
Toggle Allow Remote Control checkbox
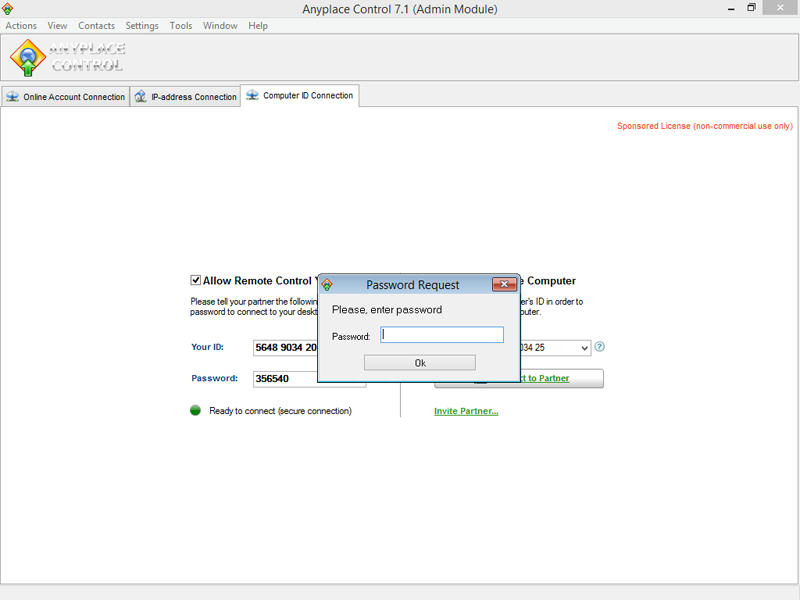[x=195, y=280]
